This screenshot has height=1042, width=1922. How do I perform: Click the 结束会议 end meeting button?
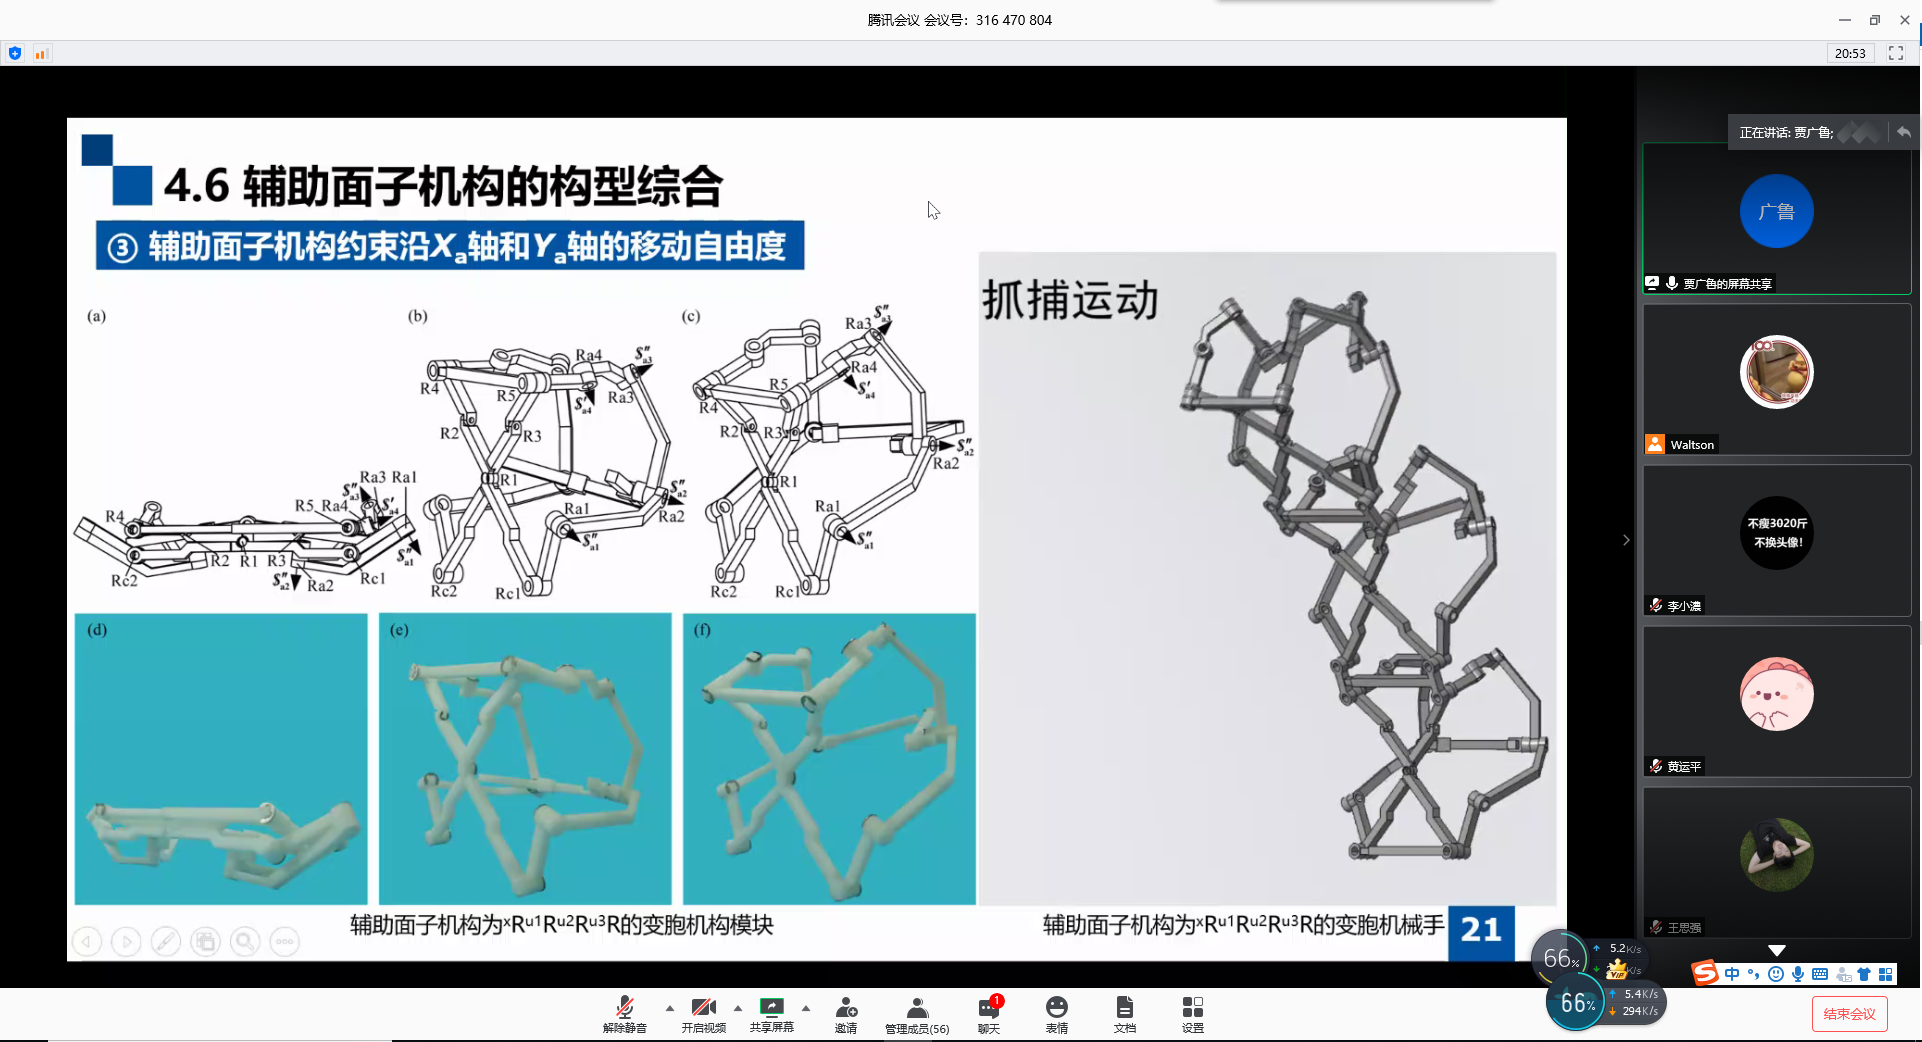coord(1849,1013)
